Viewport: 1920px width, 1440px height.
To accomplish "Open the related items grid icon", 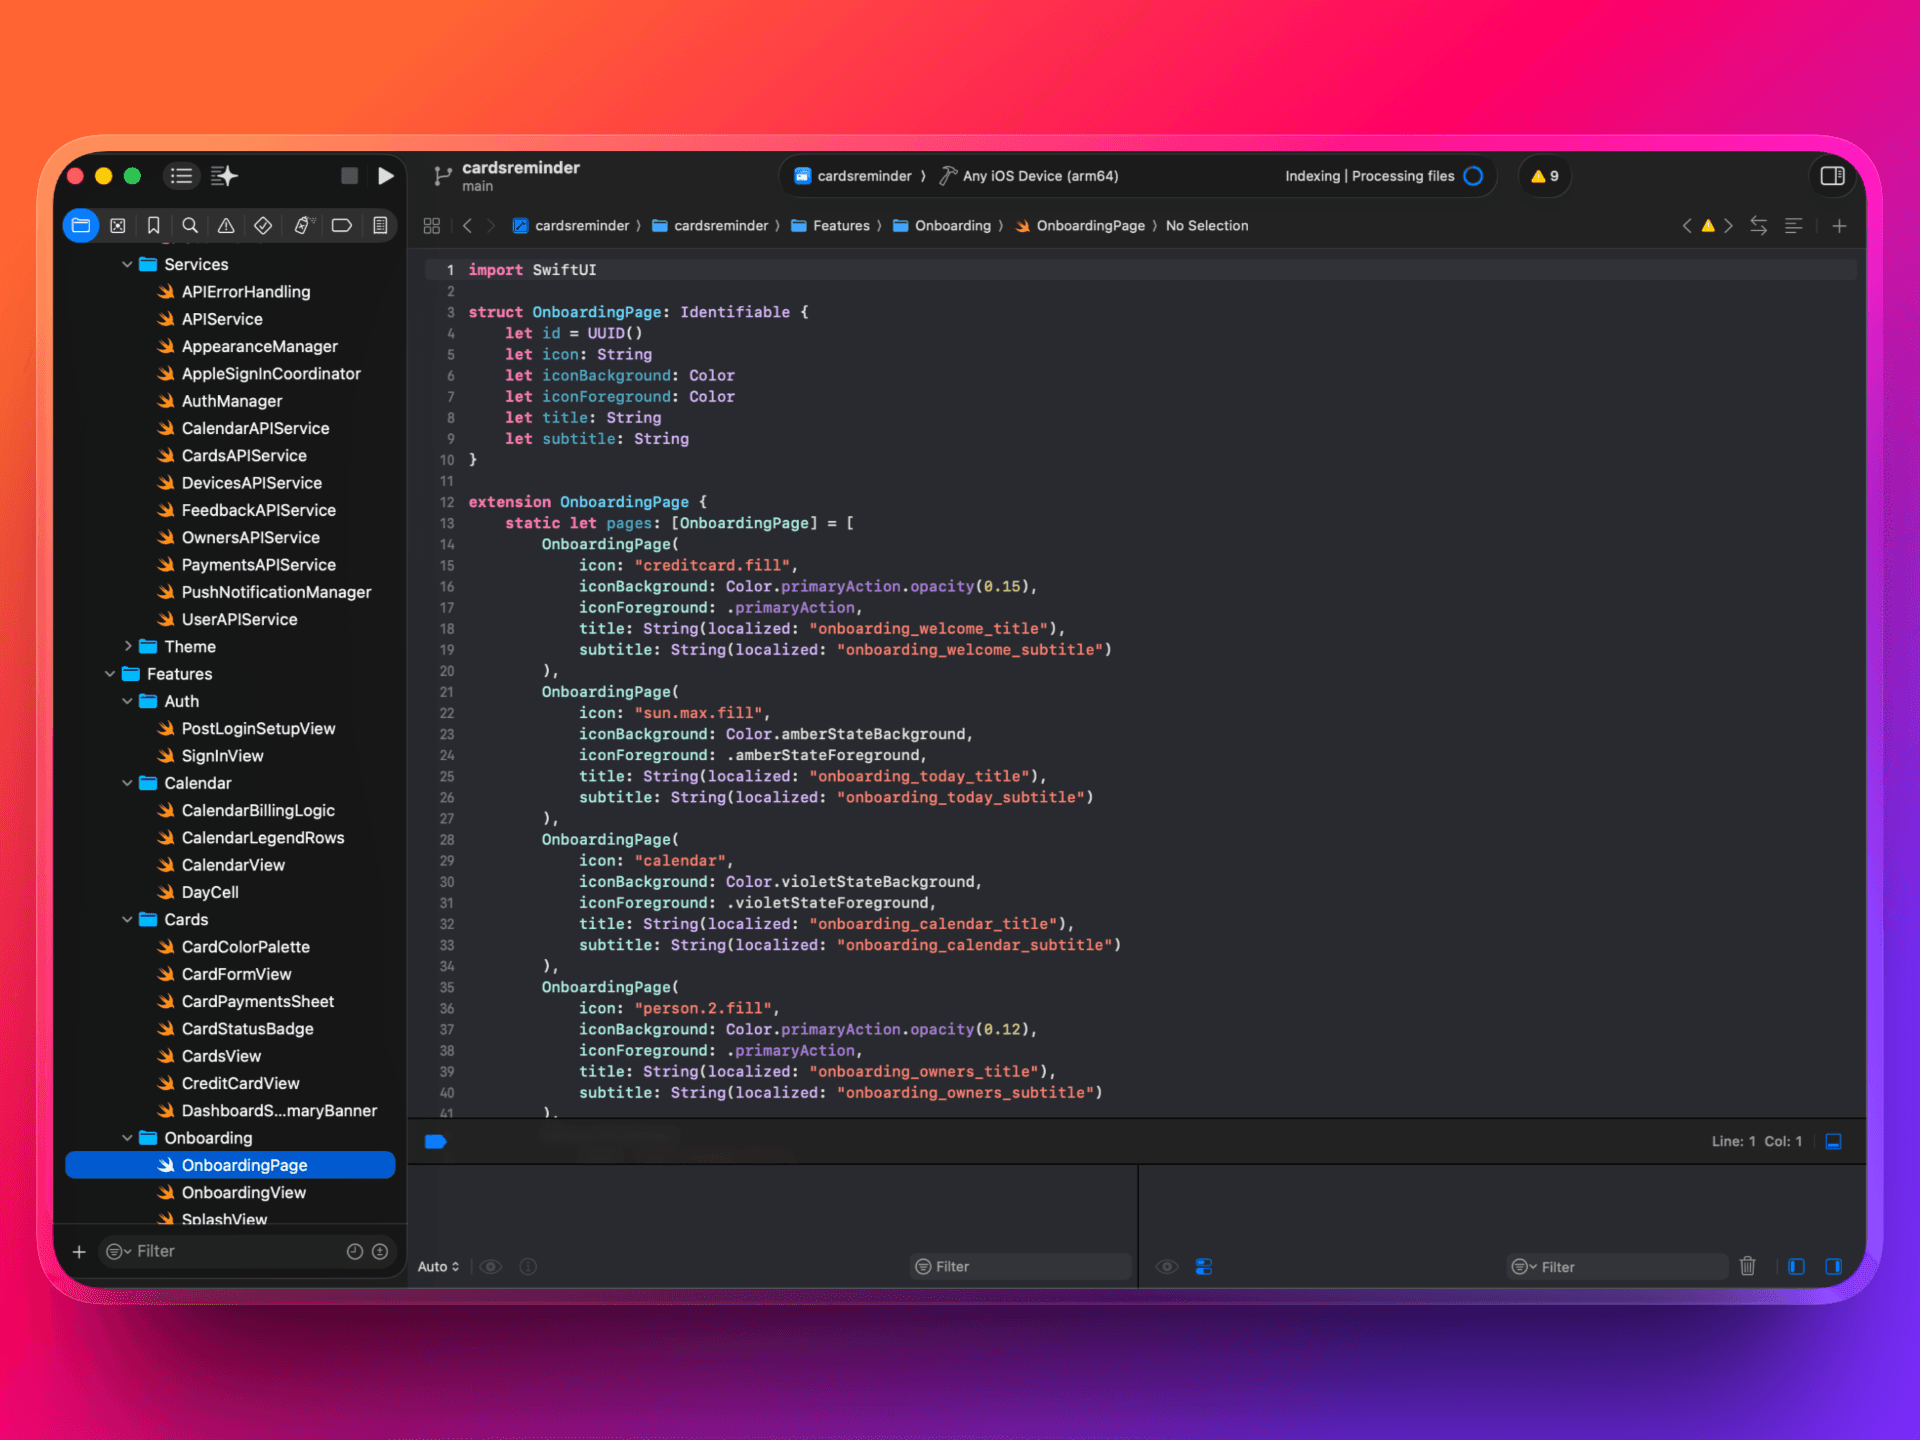I will tap(432, 226).
